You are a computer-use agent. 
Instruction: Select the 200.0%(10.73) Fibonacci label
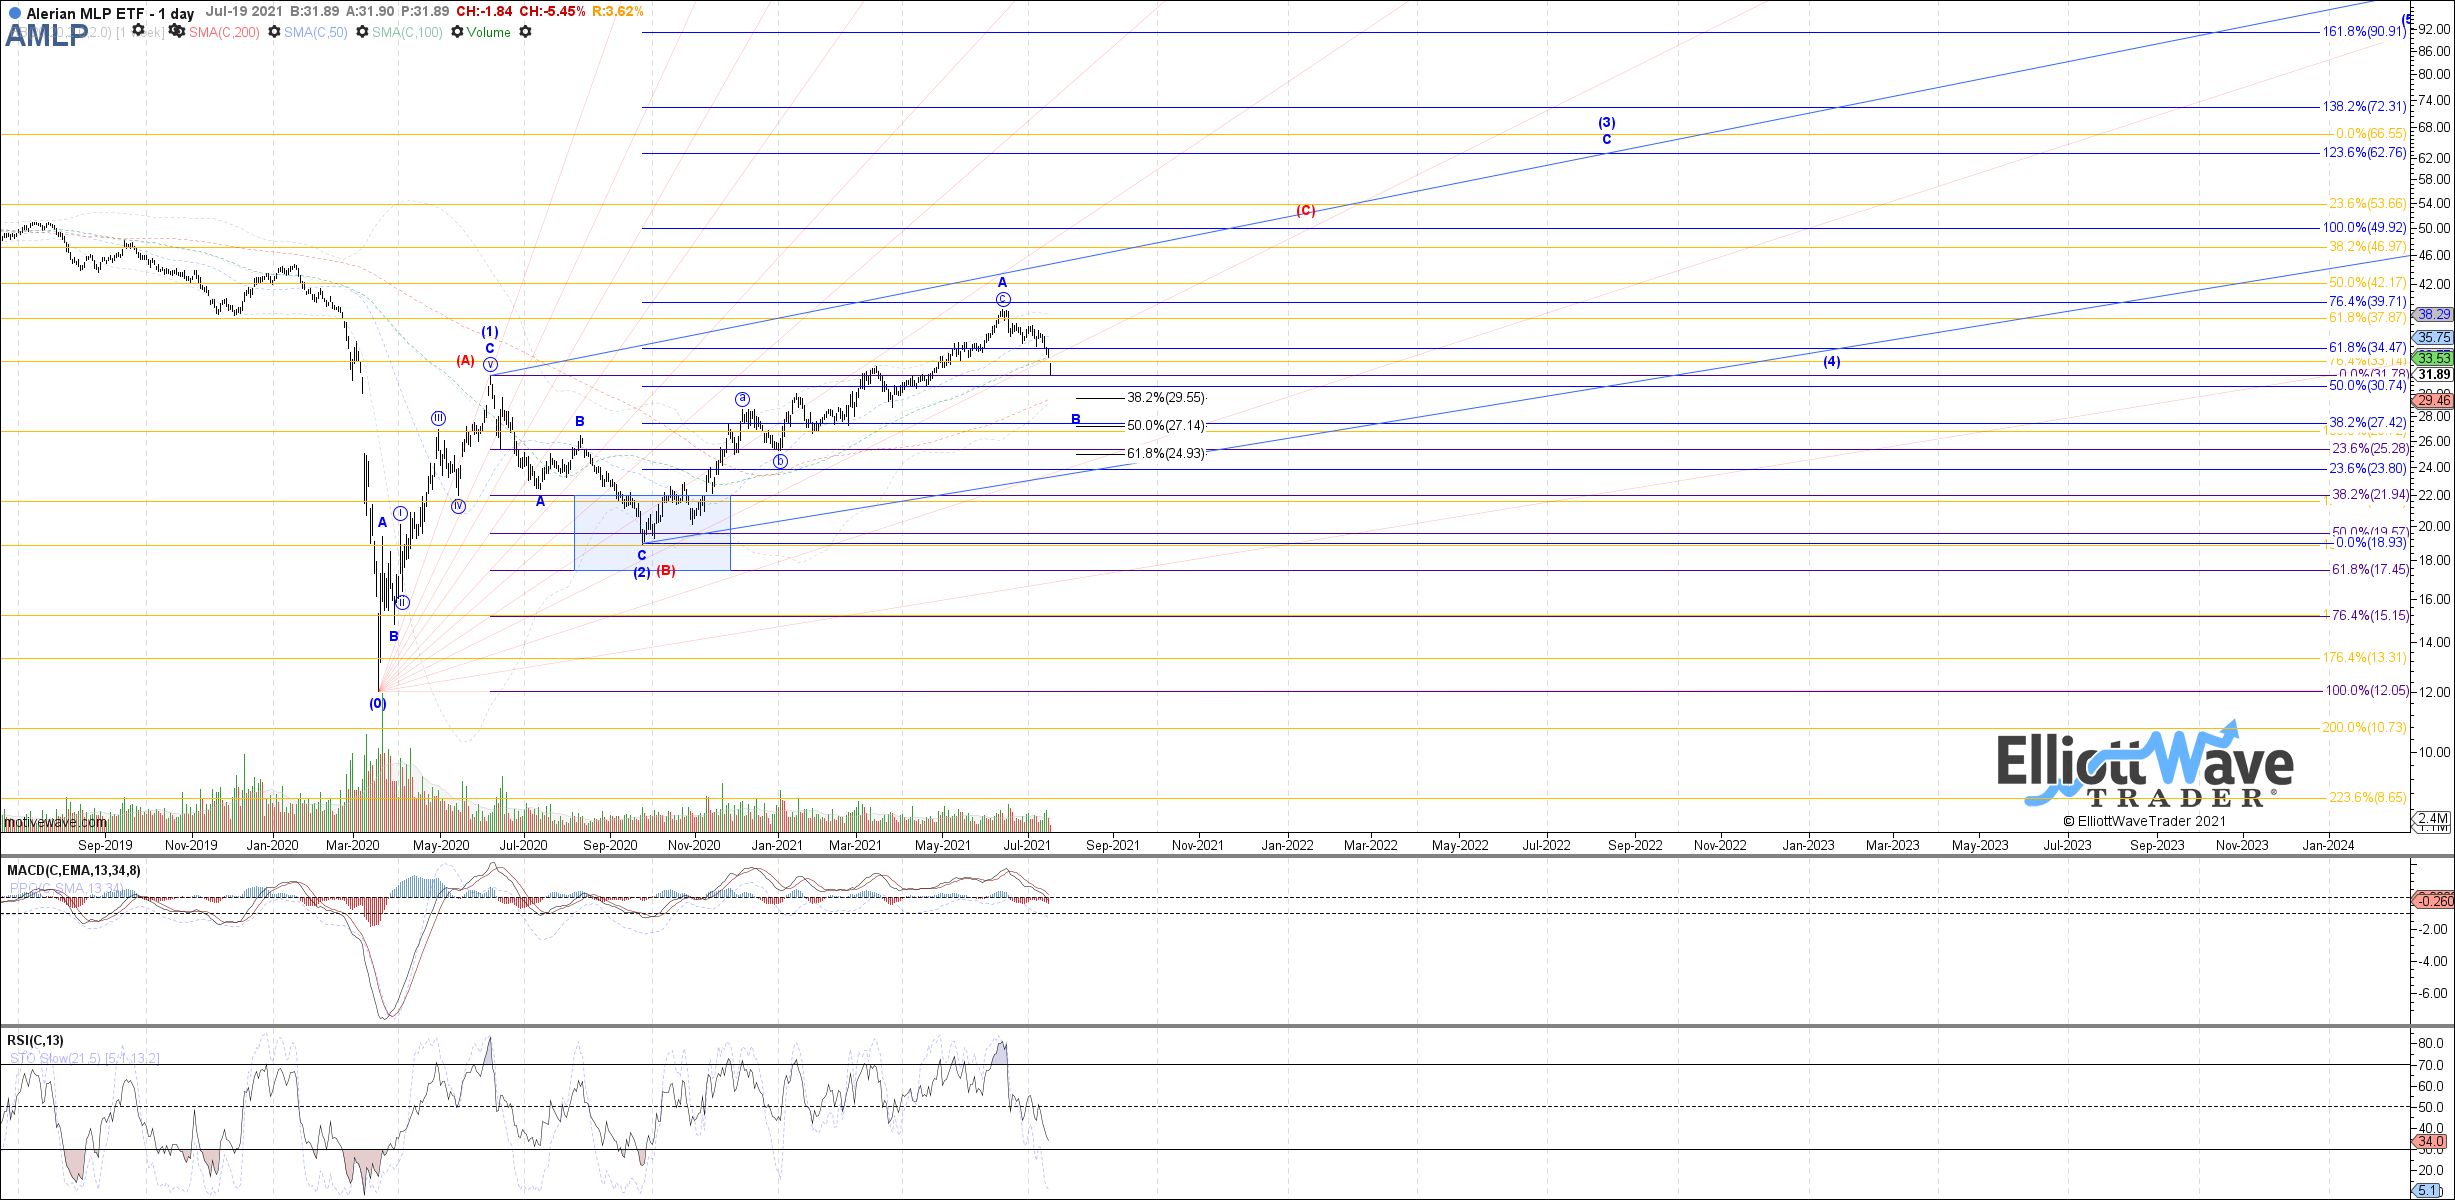(x=2364, y=727)
